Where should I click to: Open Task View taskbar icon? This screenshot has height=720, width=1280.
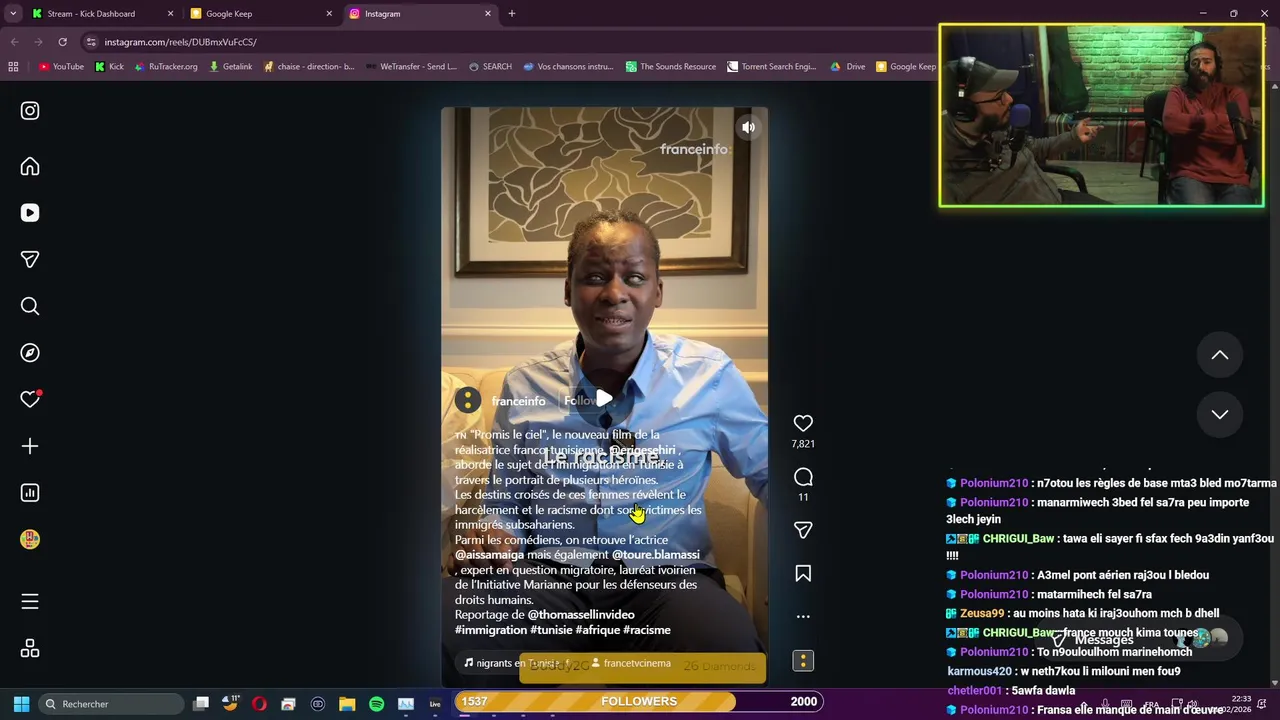click(x=201, y=704)
